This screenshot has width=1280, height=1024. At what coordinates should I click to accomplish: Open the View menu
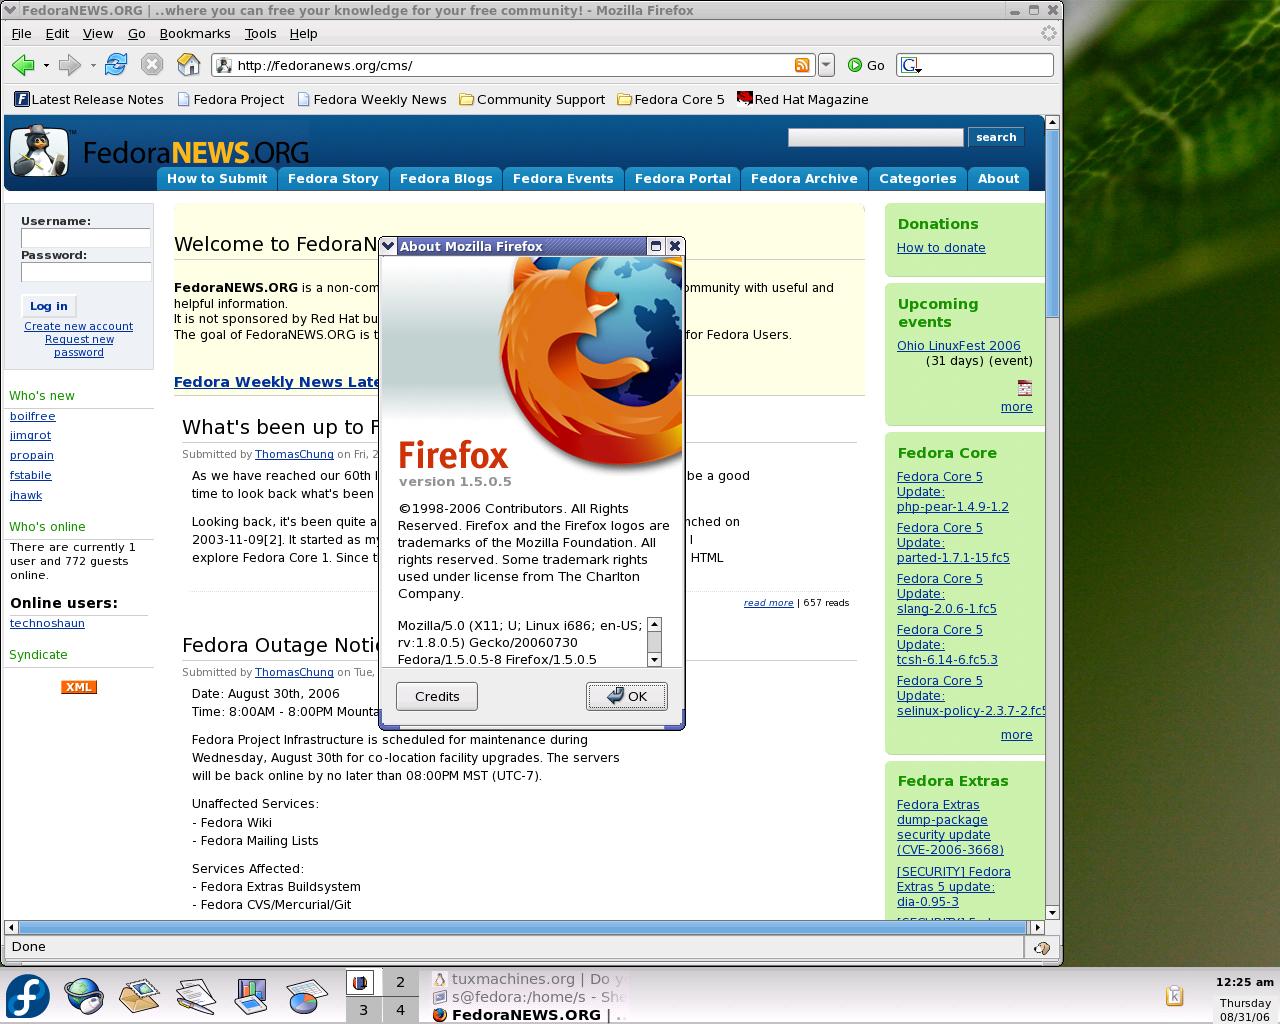pos(97,33)
